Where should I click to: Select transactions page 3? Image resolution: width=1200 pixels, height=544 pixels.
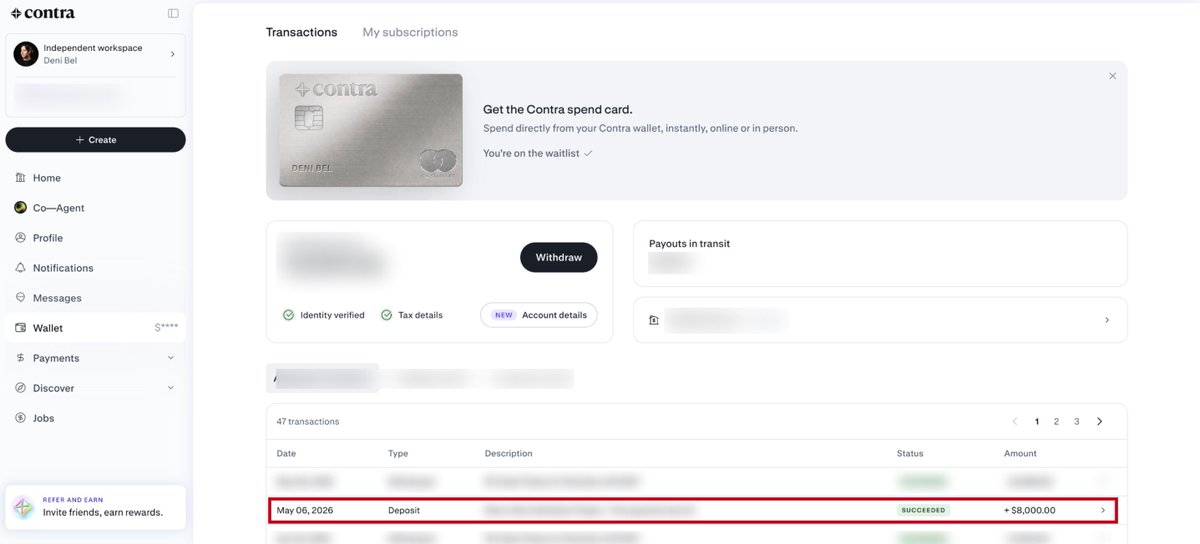[1077, 422]
